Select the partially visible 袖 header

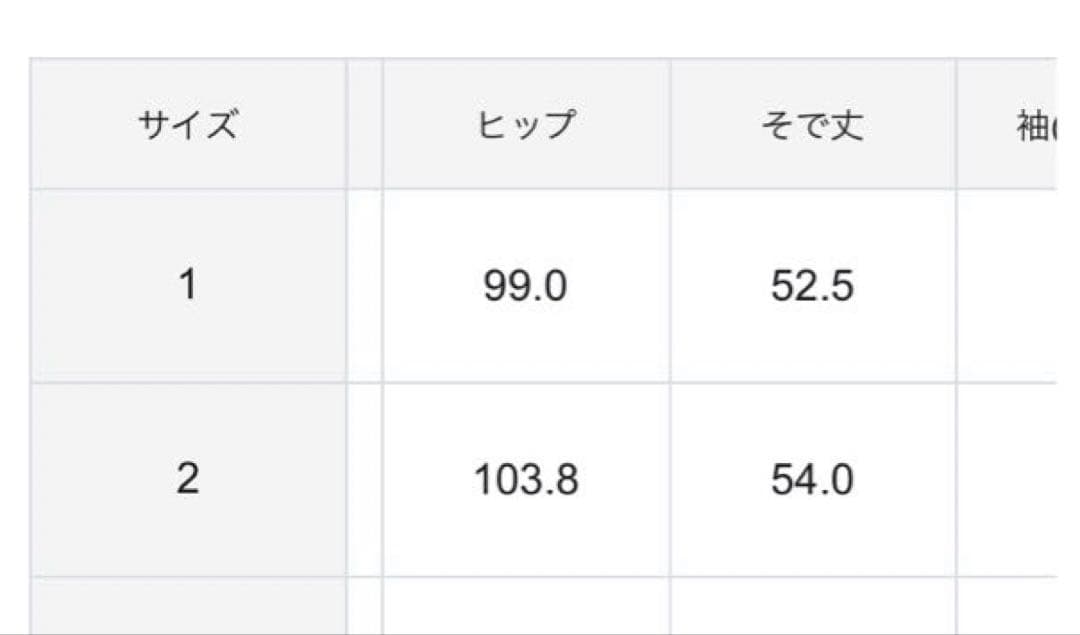click(1030, 126)
